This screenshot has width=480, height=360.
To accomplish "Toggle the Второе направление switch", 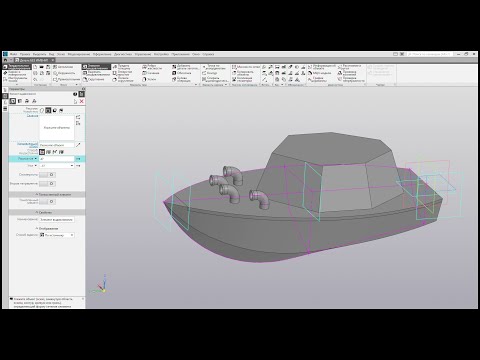I will click(47, 184).
